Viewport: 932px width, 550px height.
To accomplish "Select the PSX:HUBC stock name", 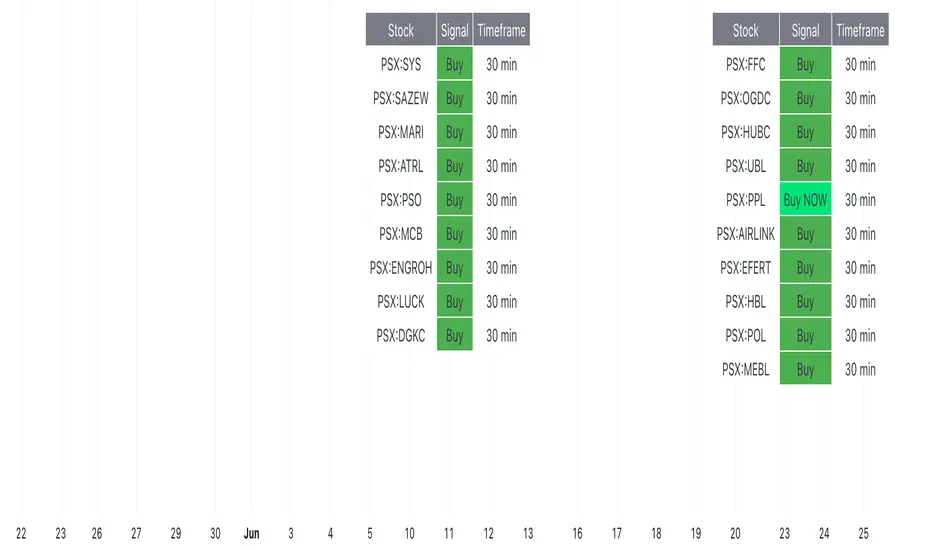I will pos(746,133).
